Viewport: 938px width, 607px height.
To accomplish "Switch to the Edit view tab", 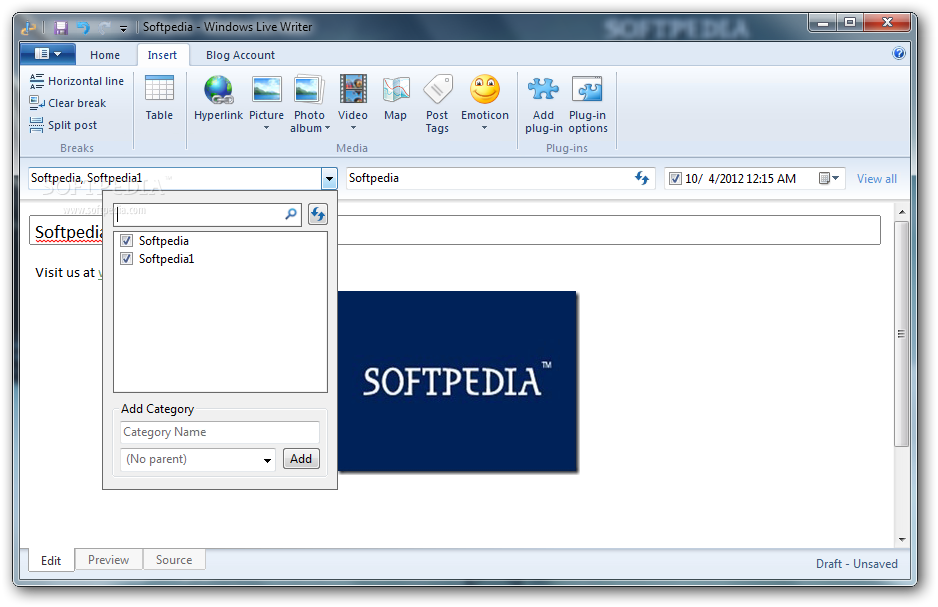I will click(x=51, y=560).
